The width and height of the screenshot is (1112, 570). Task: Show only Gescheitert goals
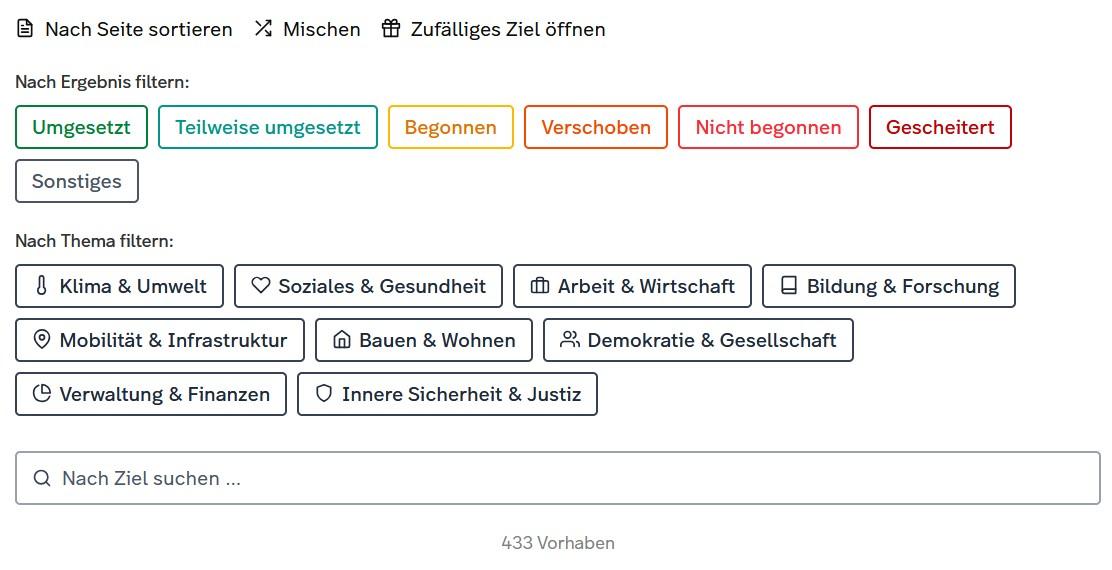940,127
